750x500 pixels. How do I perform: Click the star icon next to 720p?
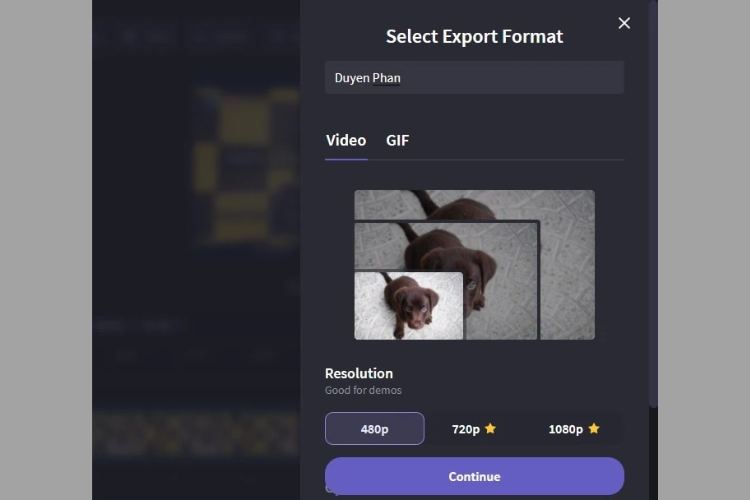point(490,428)
